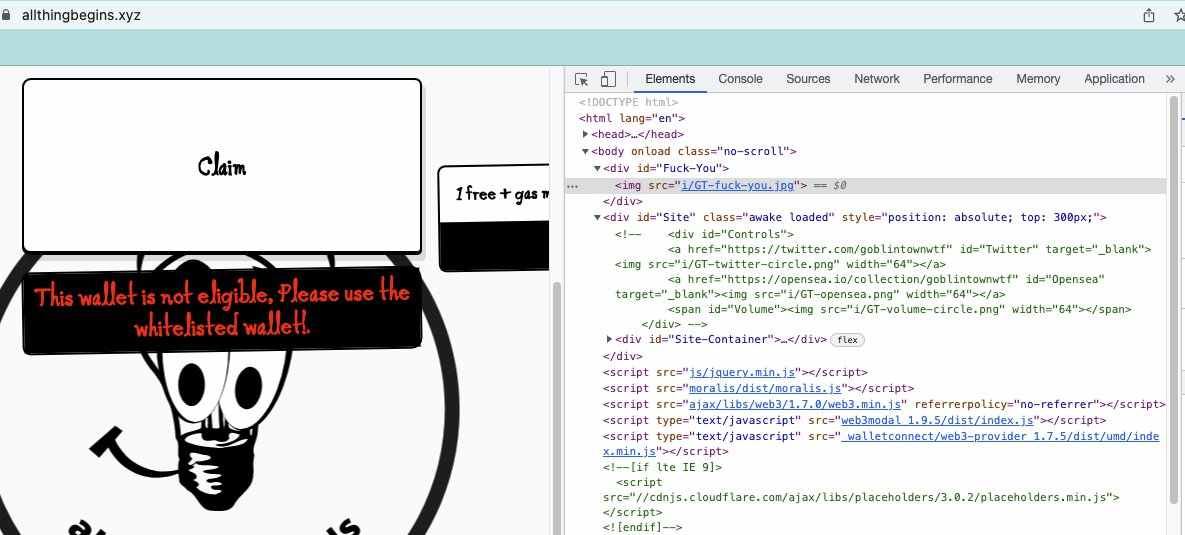The width and height of the screenshot is (1185, 535).
Task: Click the allthingbegins.xyz address bar
Action: [x=82, y=15]
